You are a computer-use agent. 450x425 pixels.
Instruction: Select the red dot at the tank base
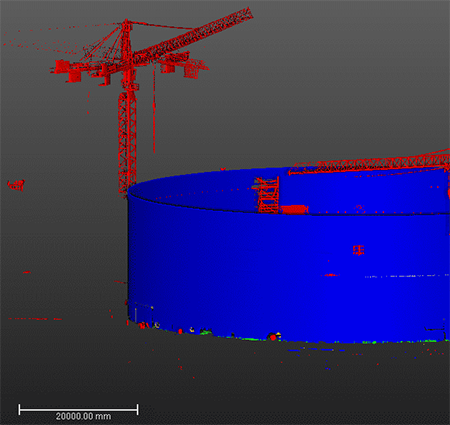tap(273, 337)
